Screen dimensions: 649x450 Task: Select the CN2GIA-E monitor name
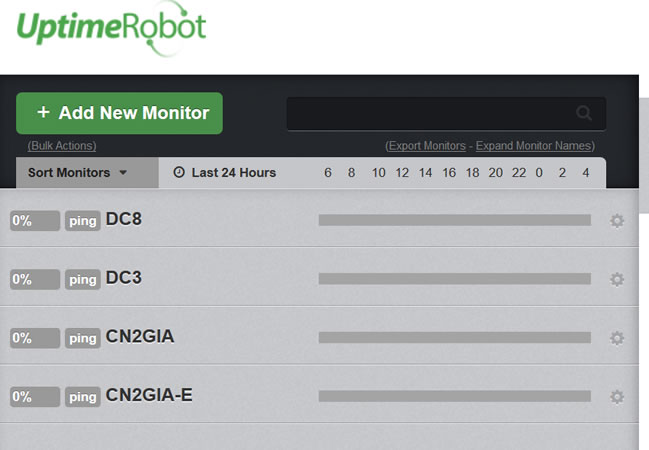pos(149,396)
